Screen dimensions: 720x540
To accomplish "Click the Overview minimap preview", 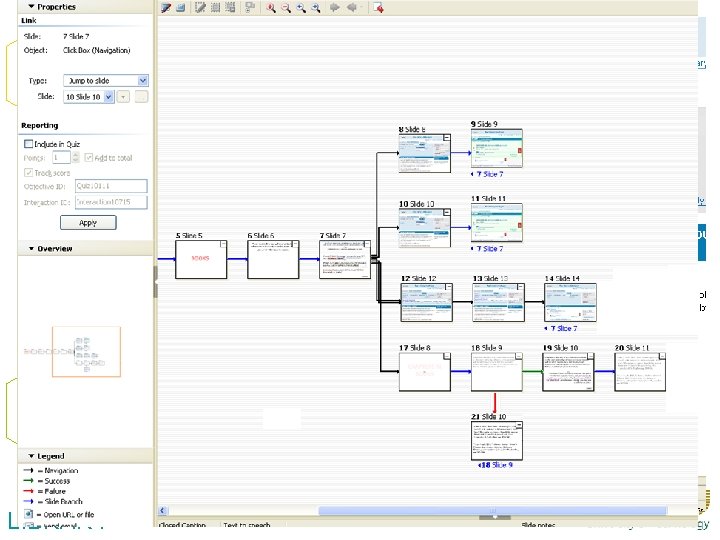I will [x=86, y=352].
